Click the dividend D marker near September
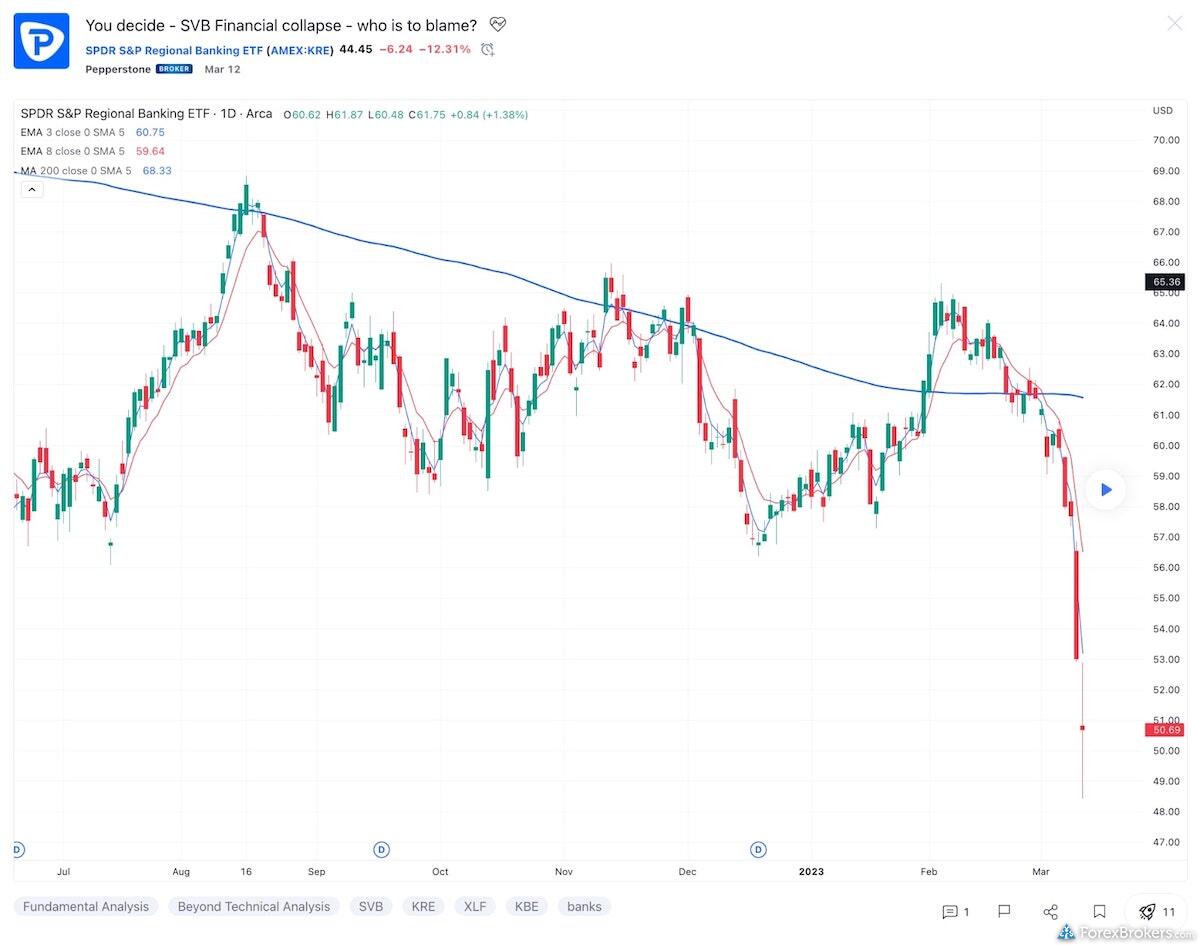 pos(381,850)
